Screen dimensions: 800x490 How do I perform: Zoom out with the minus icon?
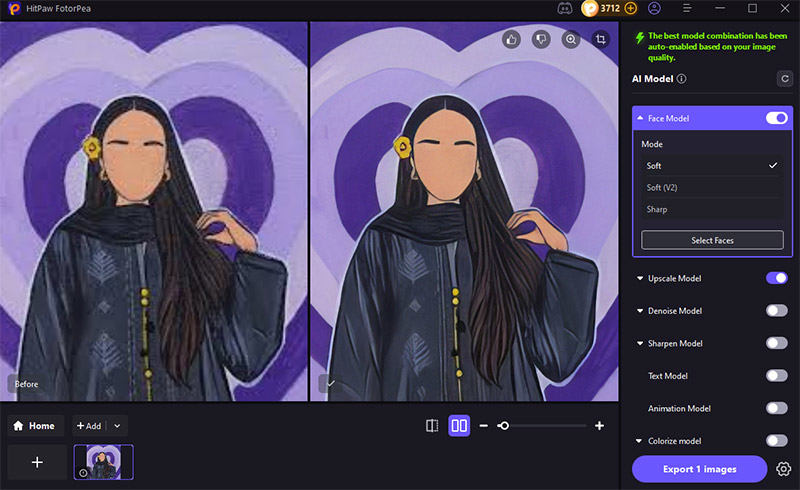coord(484,426)
